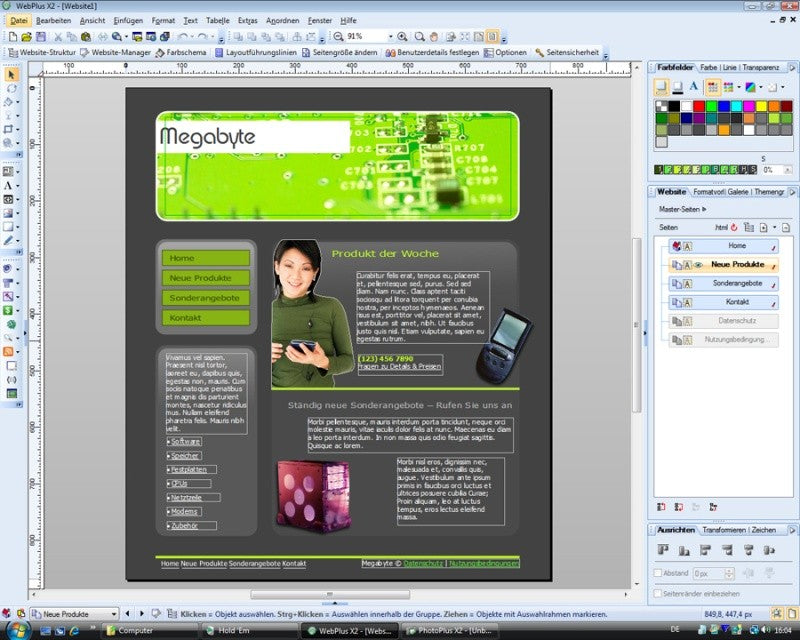Viewport: 800px width, 640px height.
Task: Switch to PhotoPlus X2 taskbar button
Action: (x=449, y=631)
